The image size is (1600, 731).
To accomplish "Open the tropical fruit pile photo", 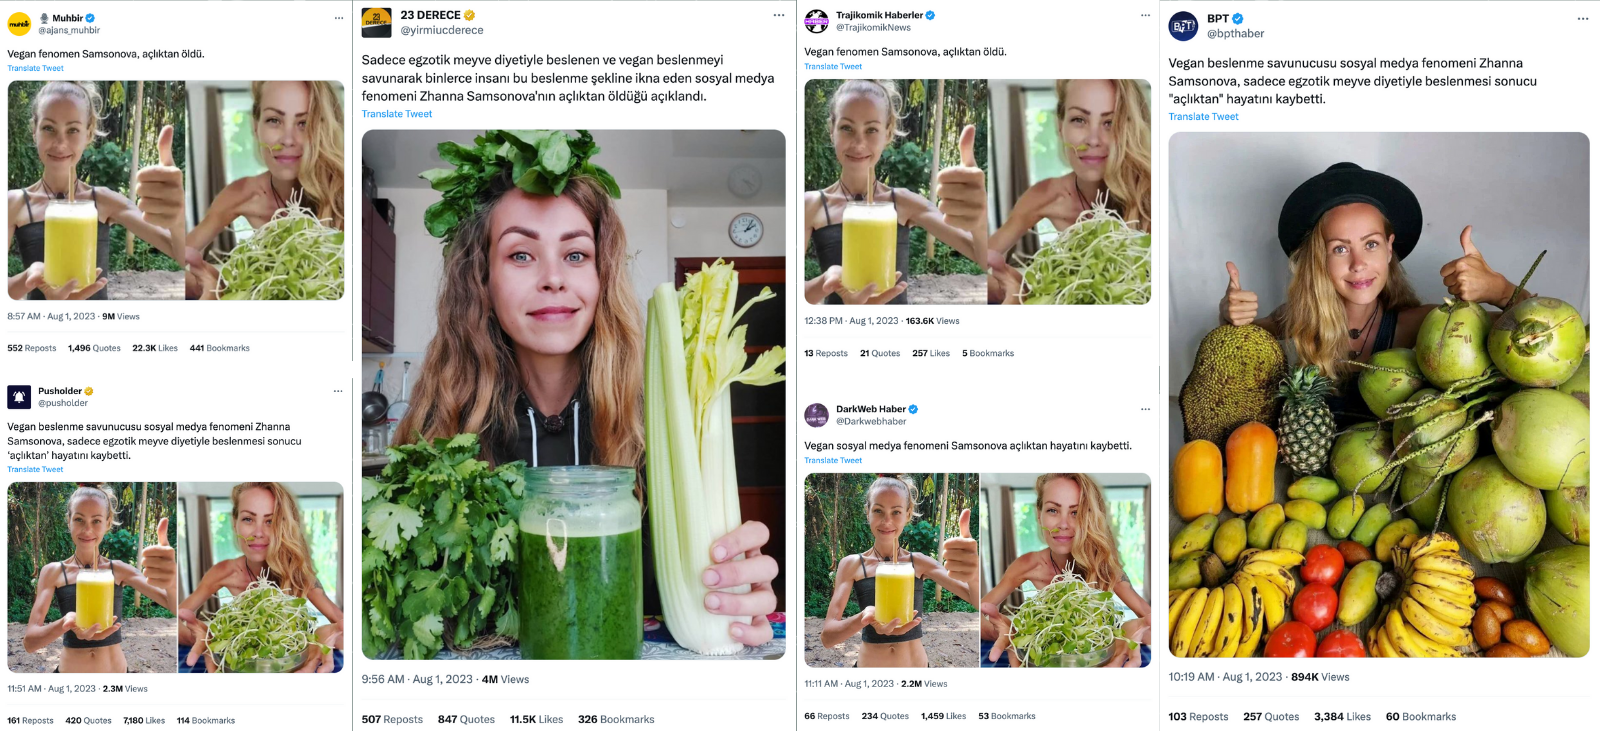I will coord(1378,394).
